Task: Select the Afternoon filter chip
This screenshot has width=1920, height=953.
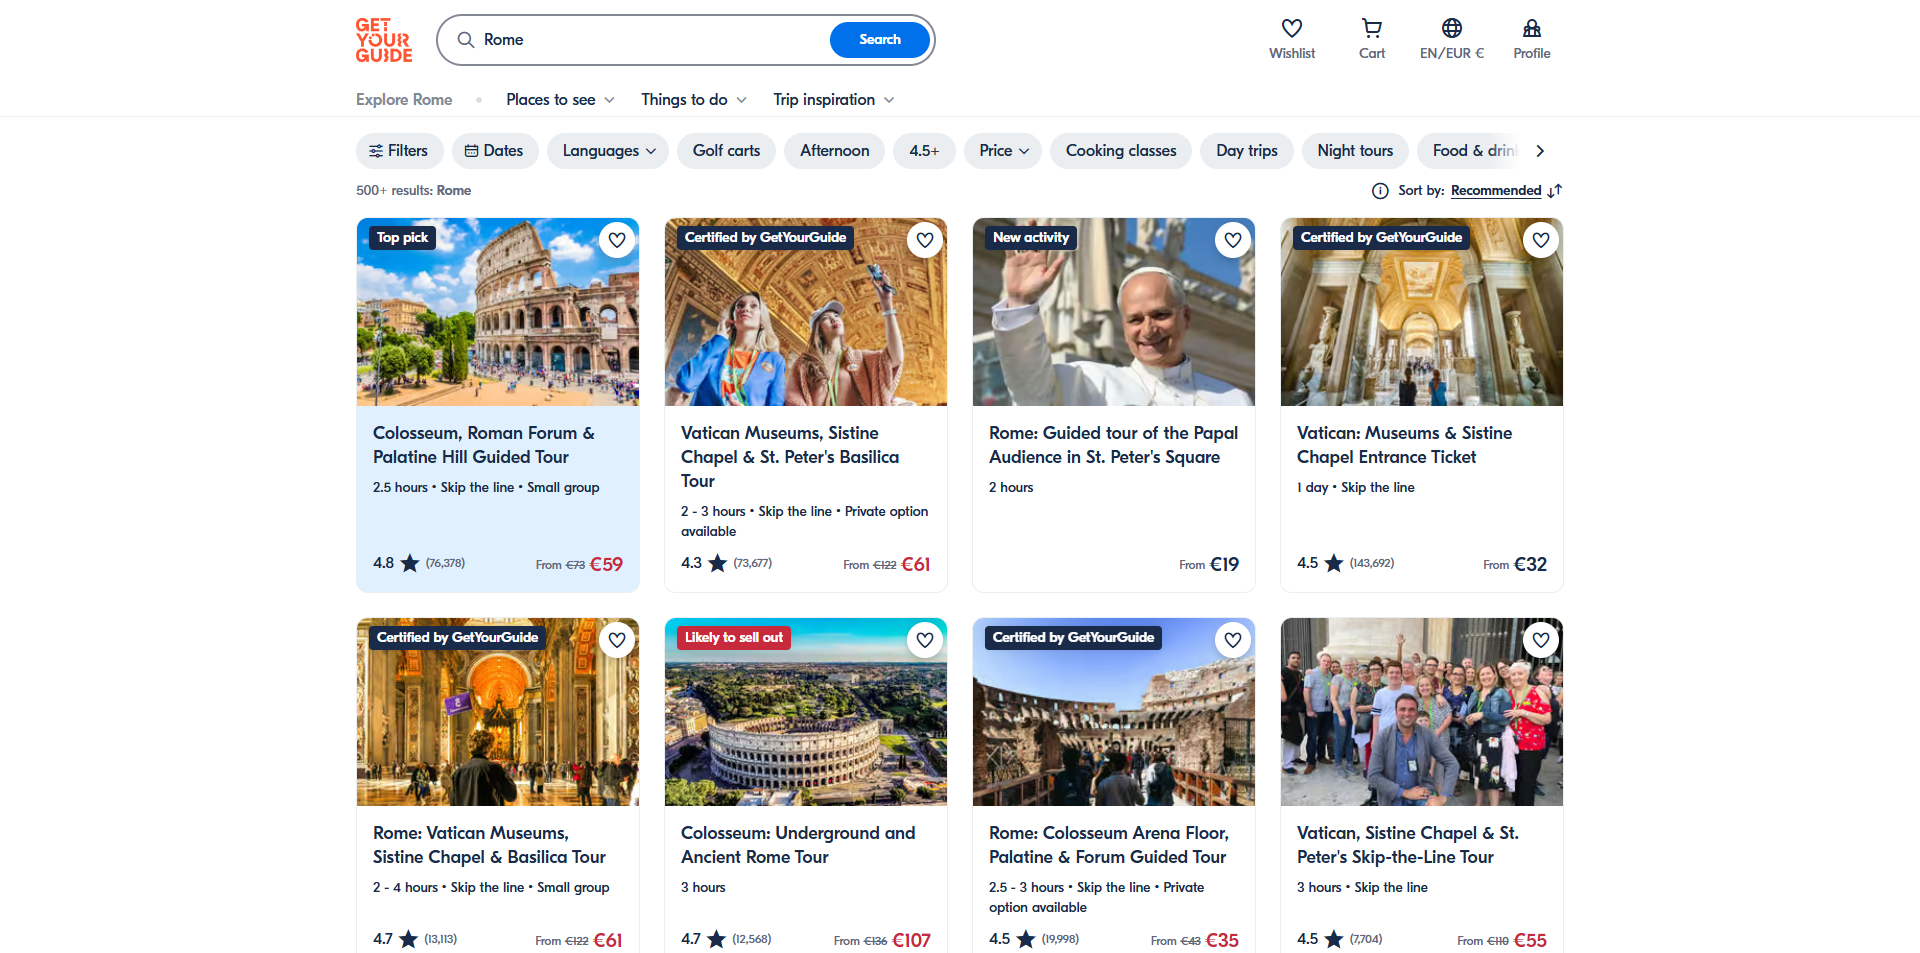Action: (x=834, y=151)
